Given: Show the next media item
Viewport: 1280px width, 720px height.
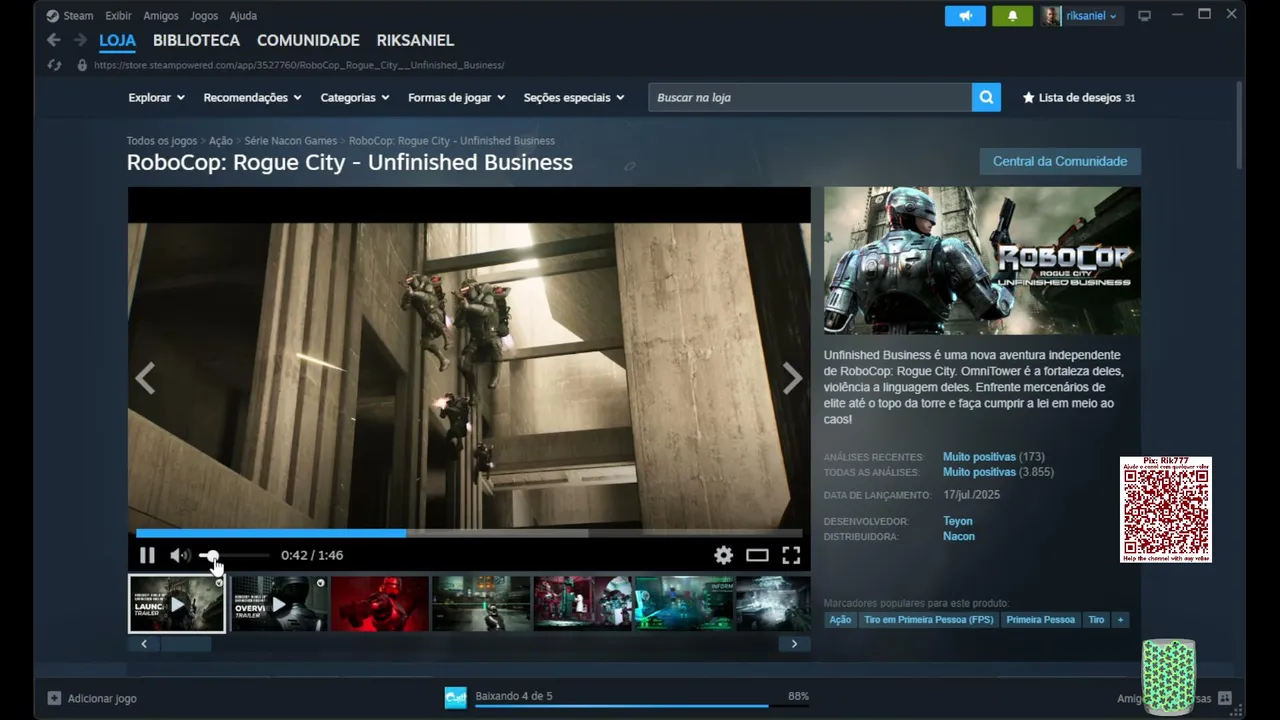Looking at the screenshot, I should (x=793, y=378).
